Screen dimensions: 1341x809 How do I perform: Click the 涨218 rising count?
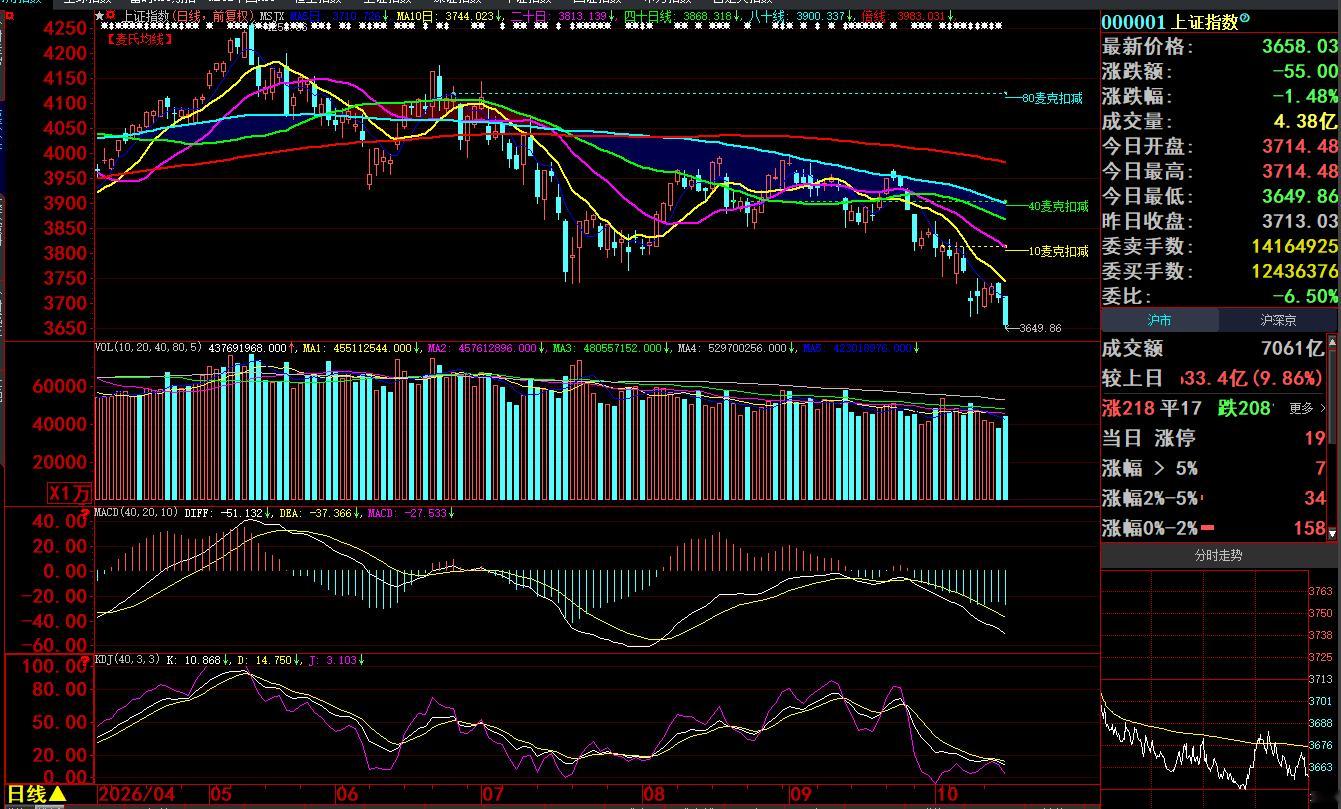pos(1128,408)
